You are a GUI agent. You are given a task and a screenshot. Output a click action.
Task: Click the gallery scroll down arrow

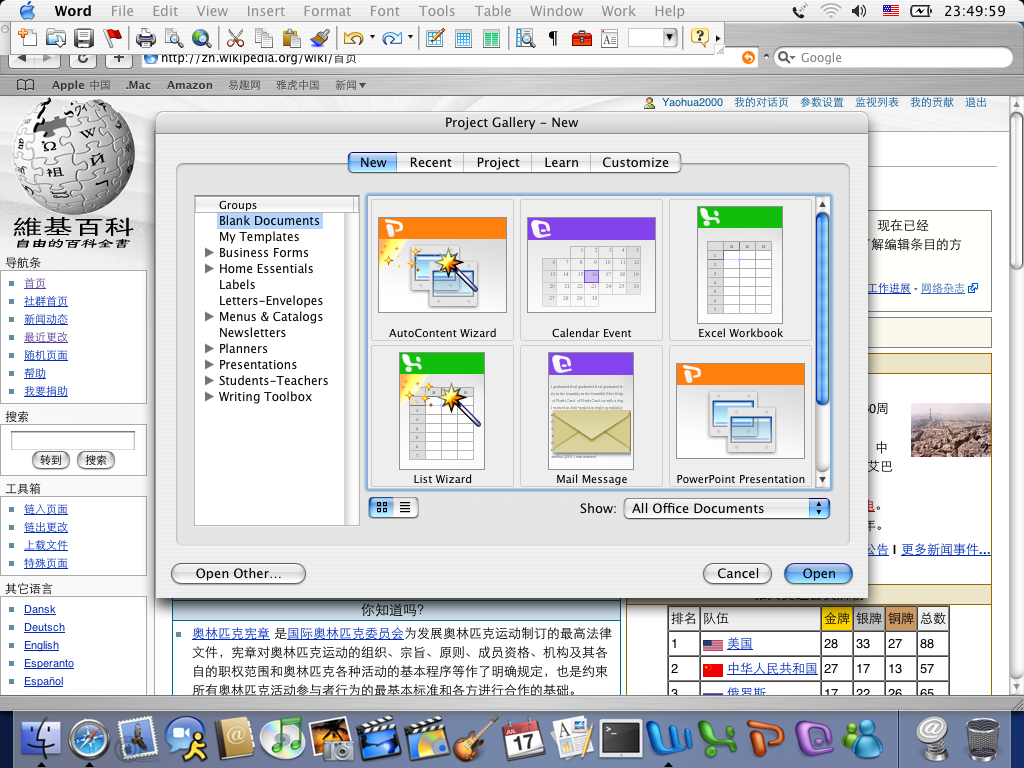point(822,480)
